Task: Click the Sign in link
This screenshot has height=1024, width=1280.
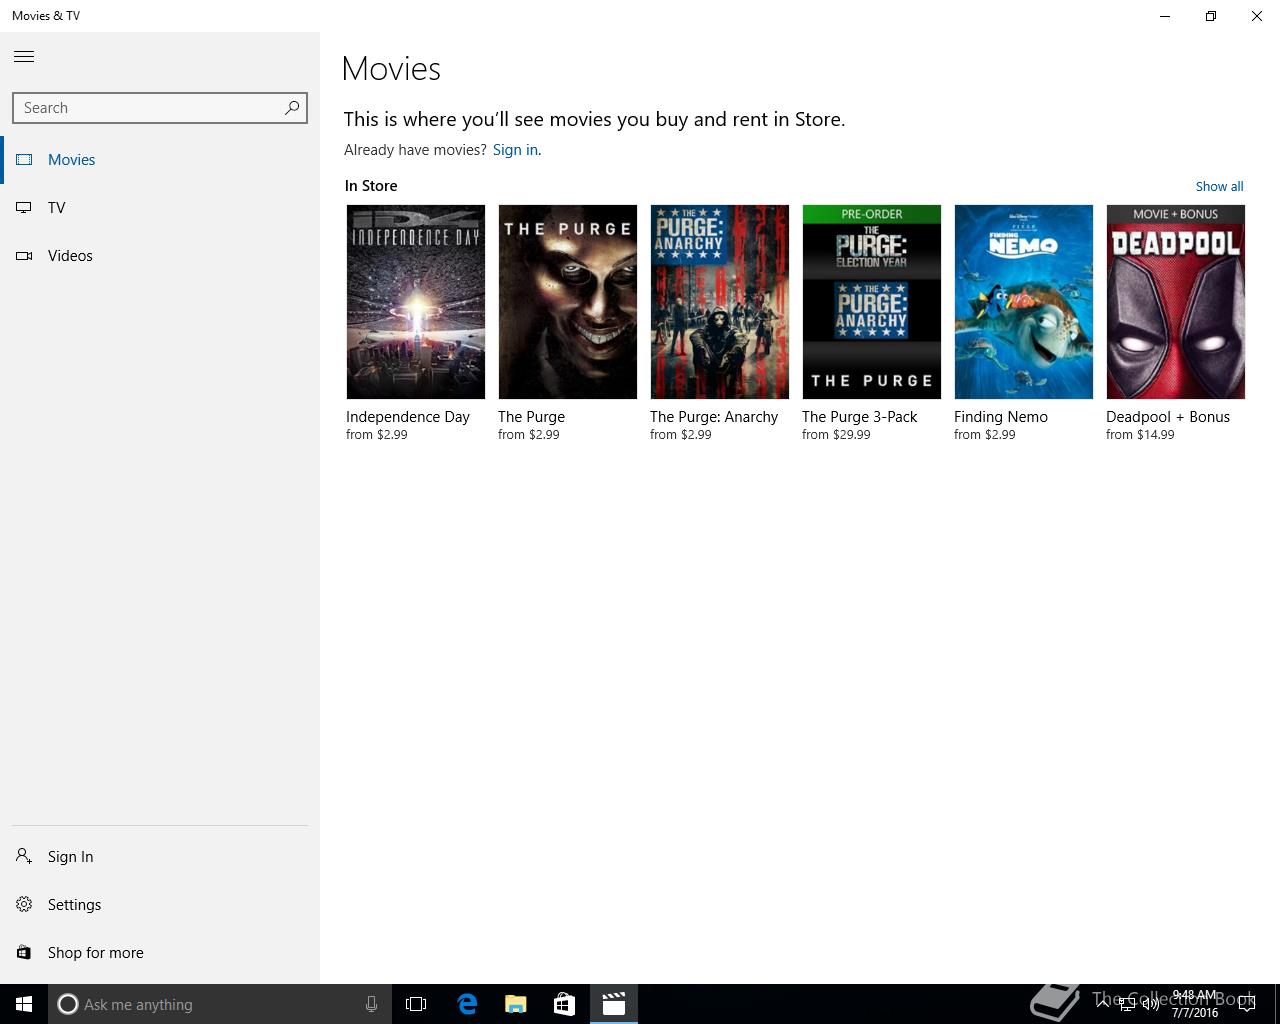Action: tap(515, 150)
